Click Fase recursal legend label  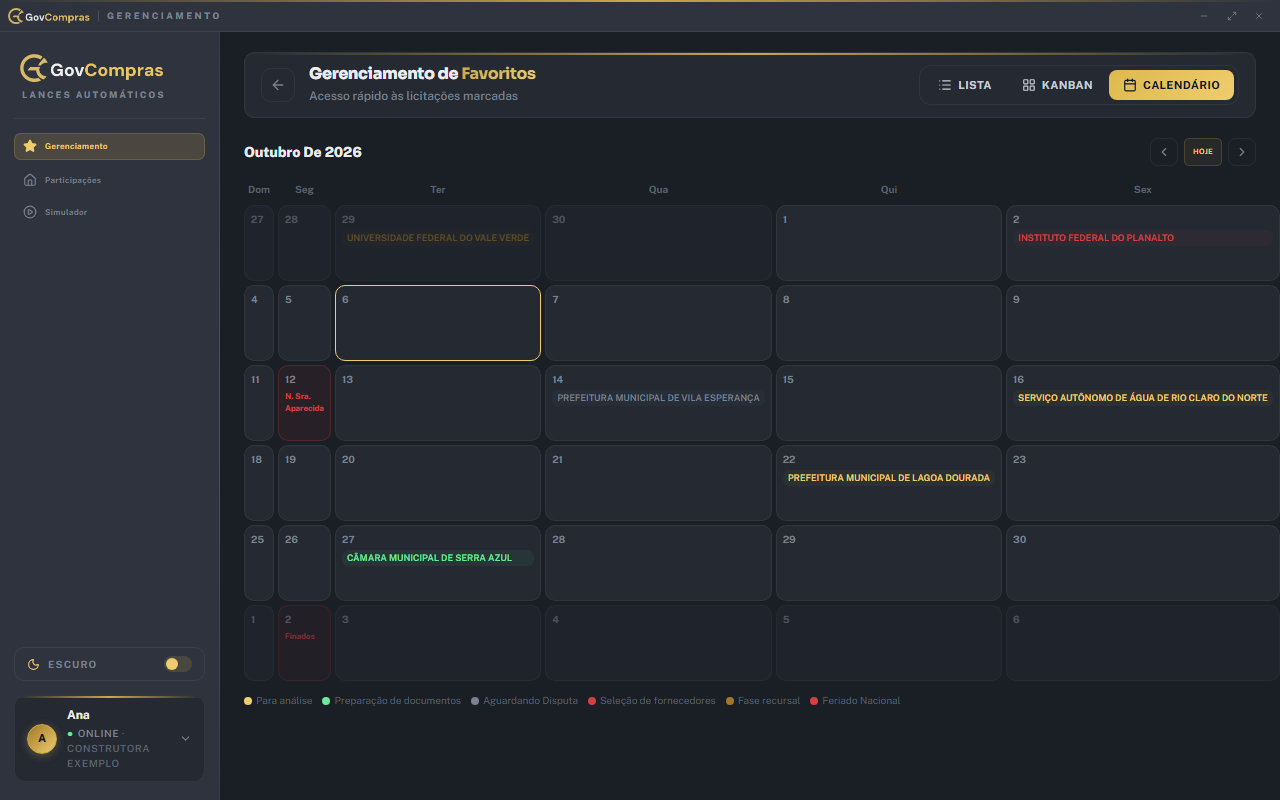[x=769, y=701]
